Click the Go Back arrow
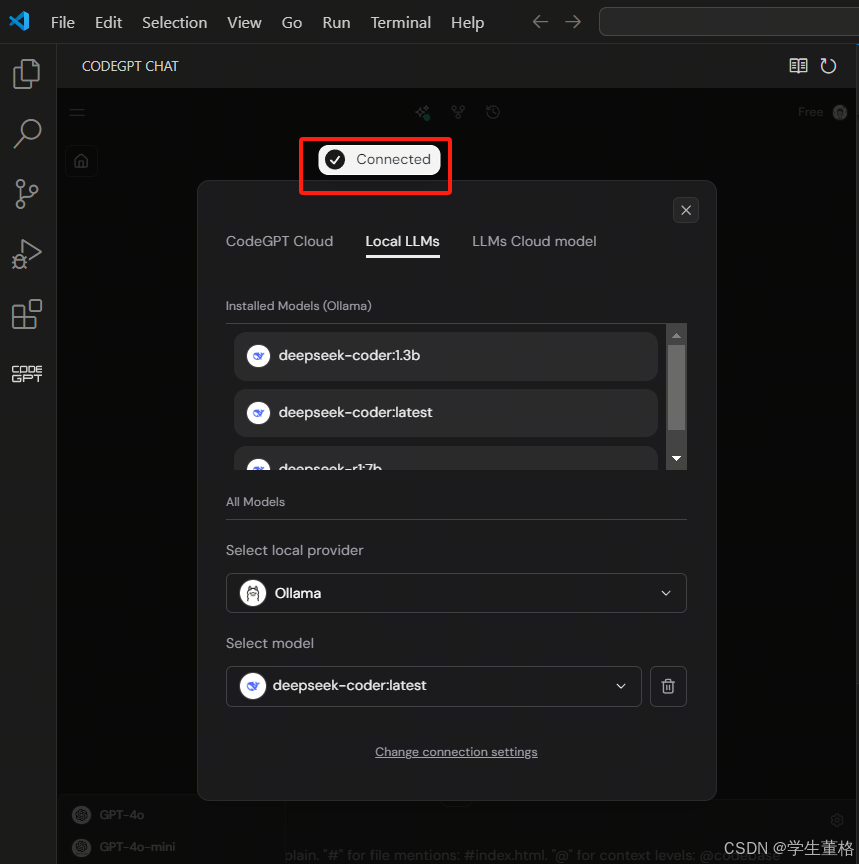Viewport: 859px width, 864px height. click(x=540, y=22)
